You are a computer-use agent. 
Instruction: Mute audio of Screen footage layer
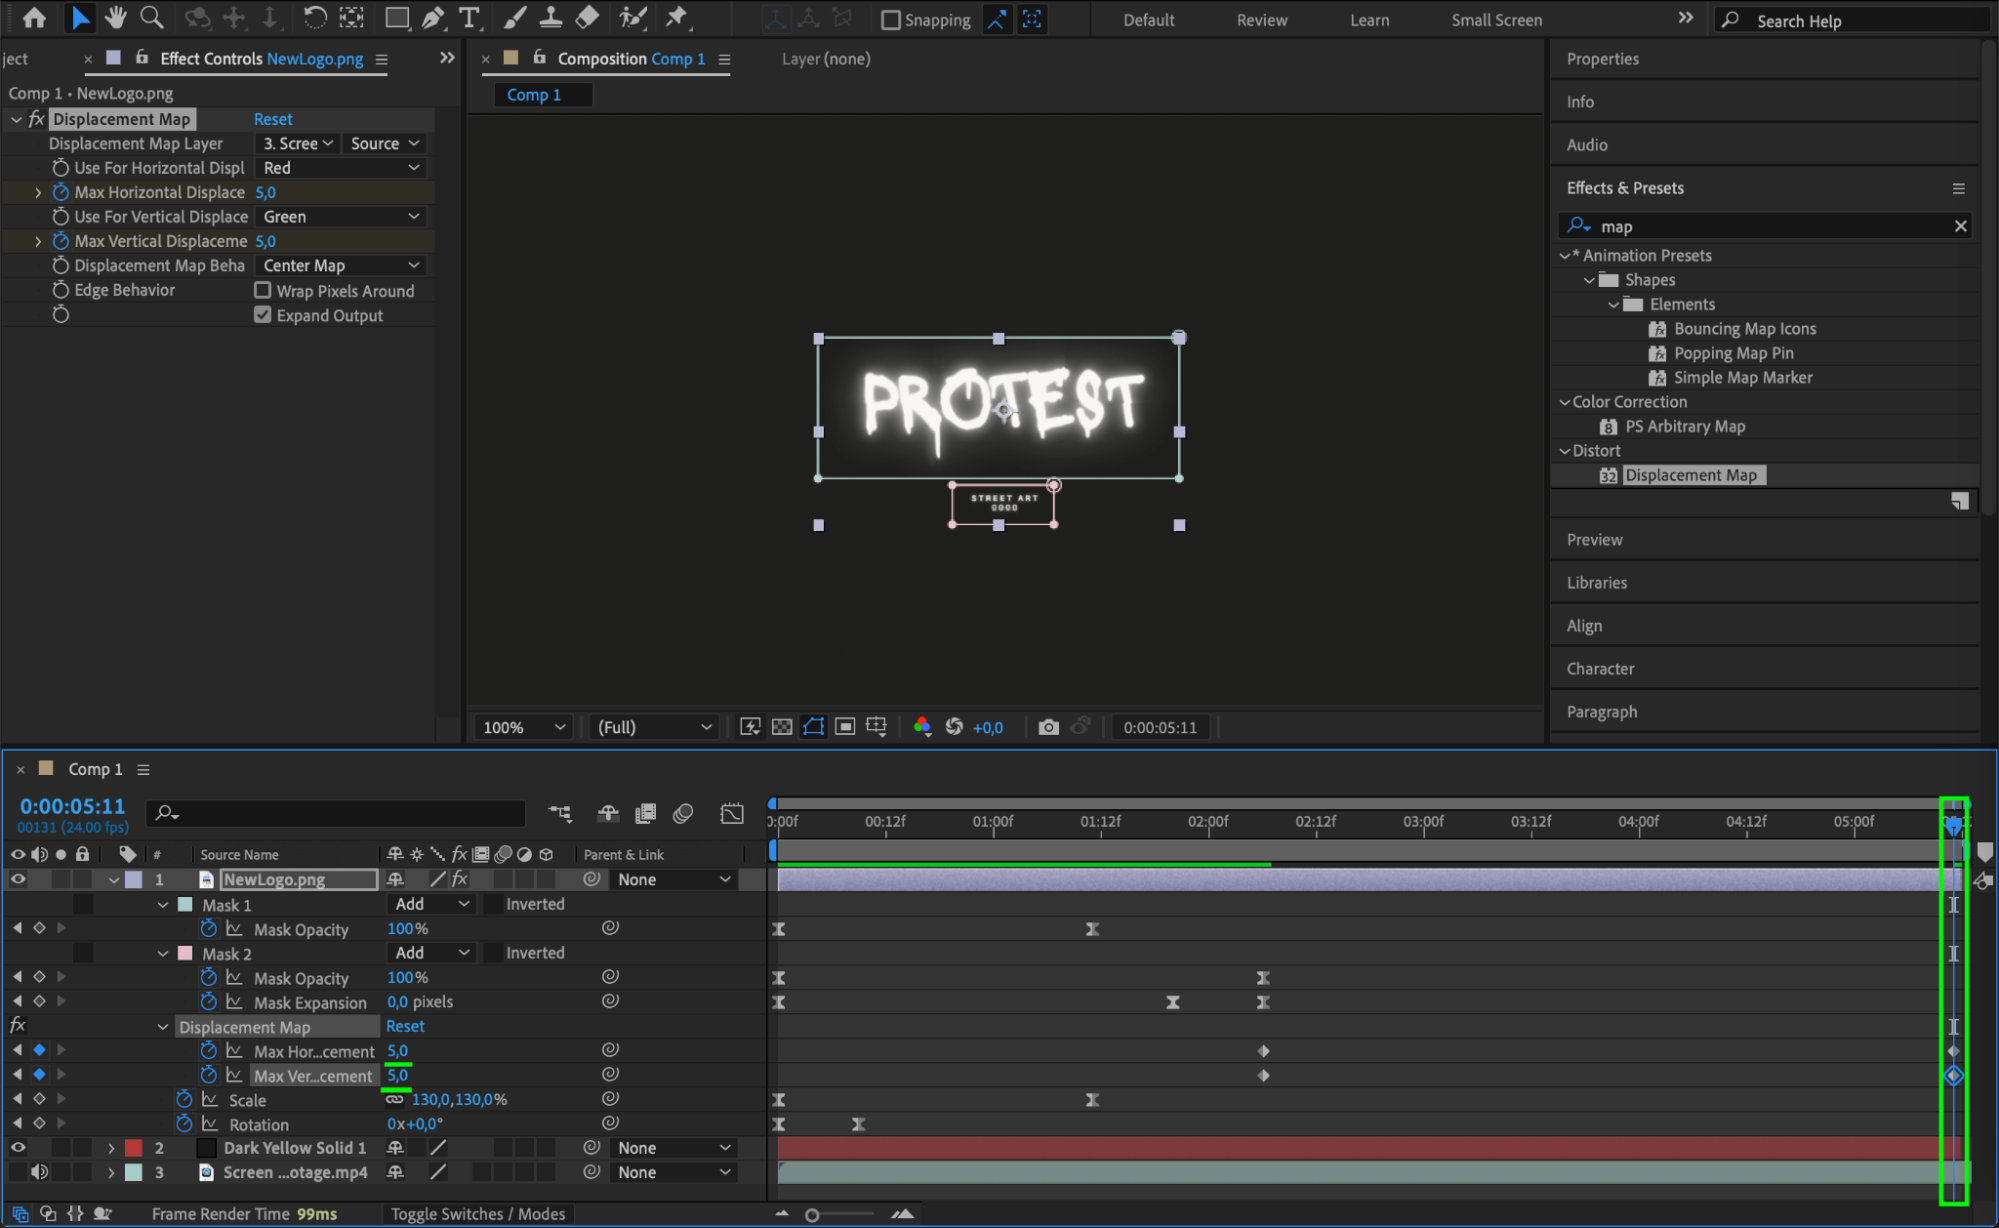39,1172
